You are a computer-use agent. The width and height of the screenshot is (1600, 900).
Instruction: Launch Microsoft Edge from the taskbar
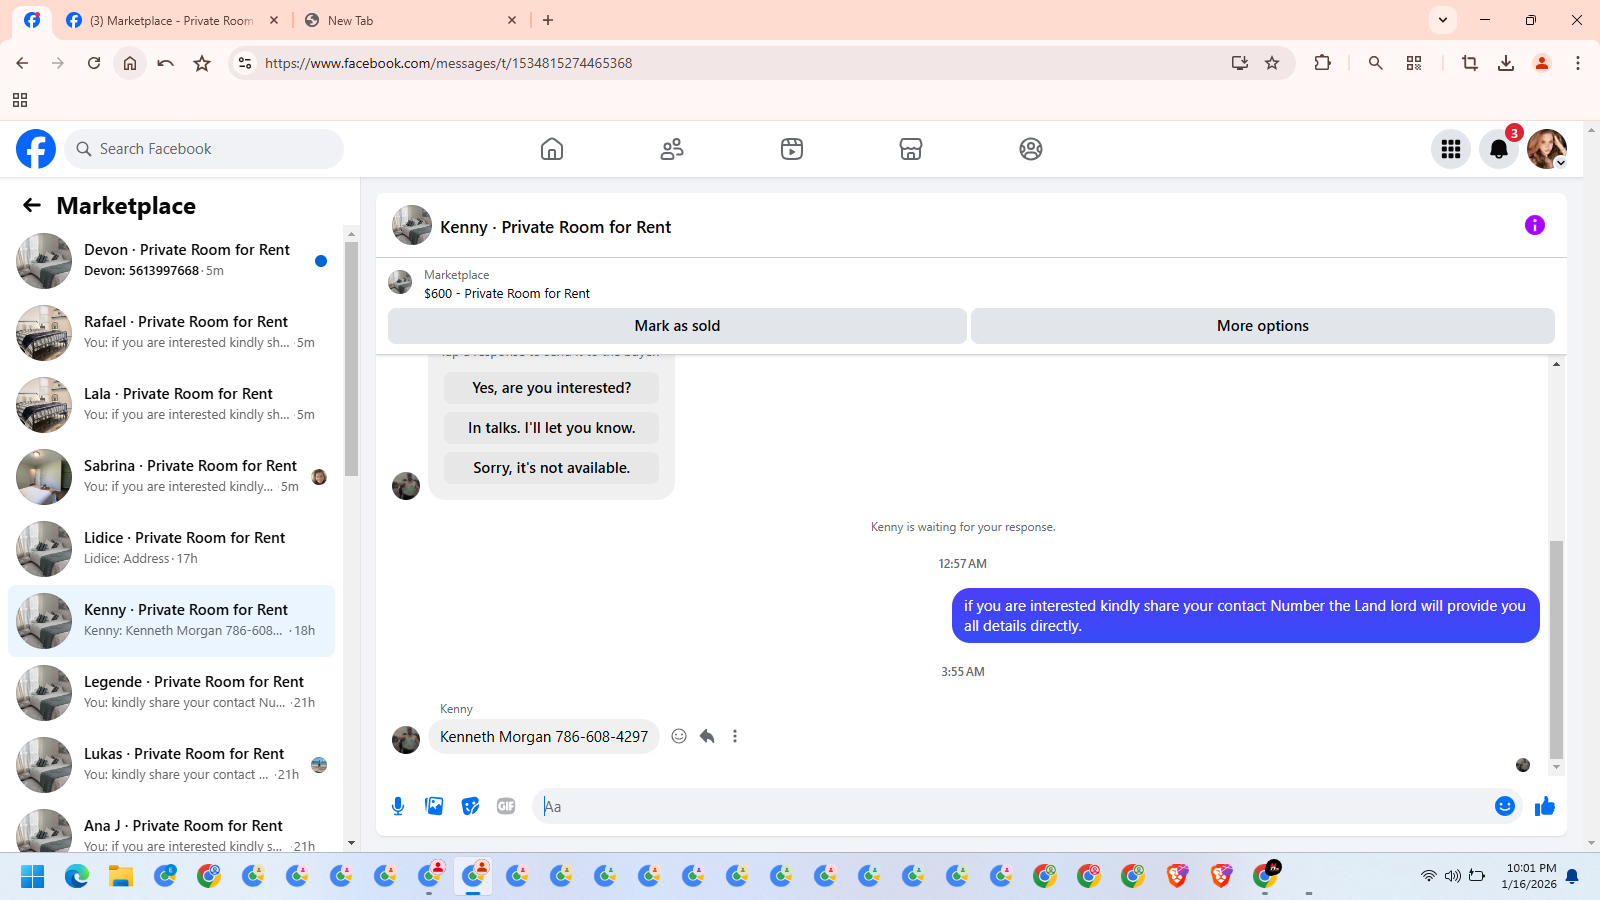[x=77, y=877]
